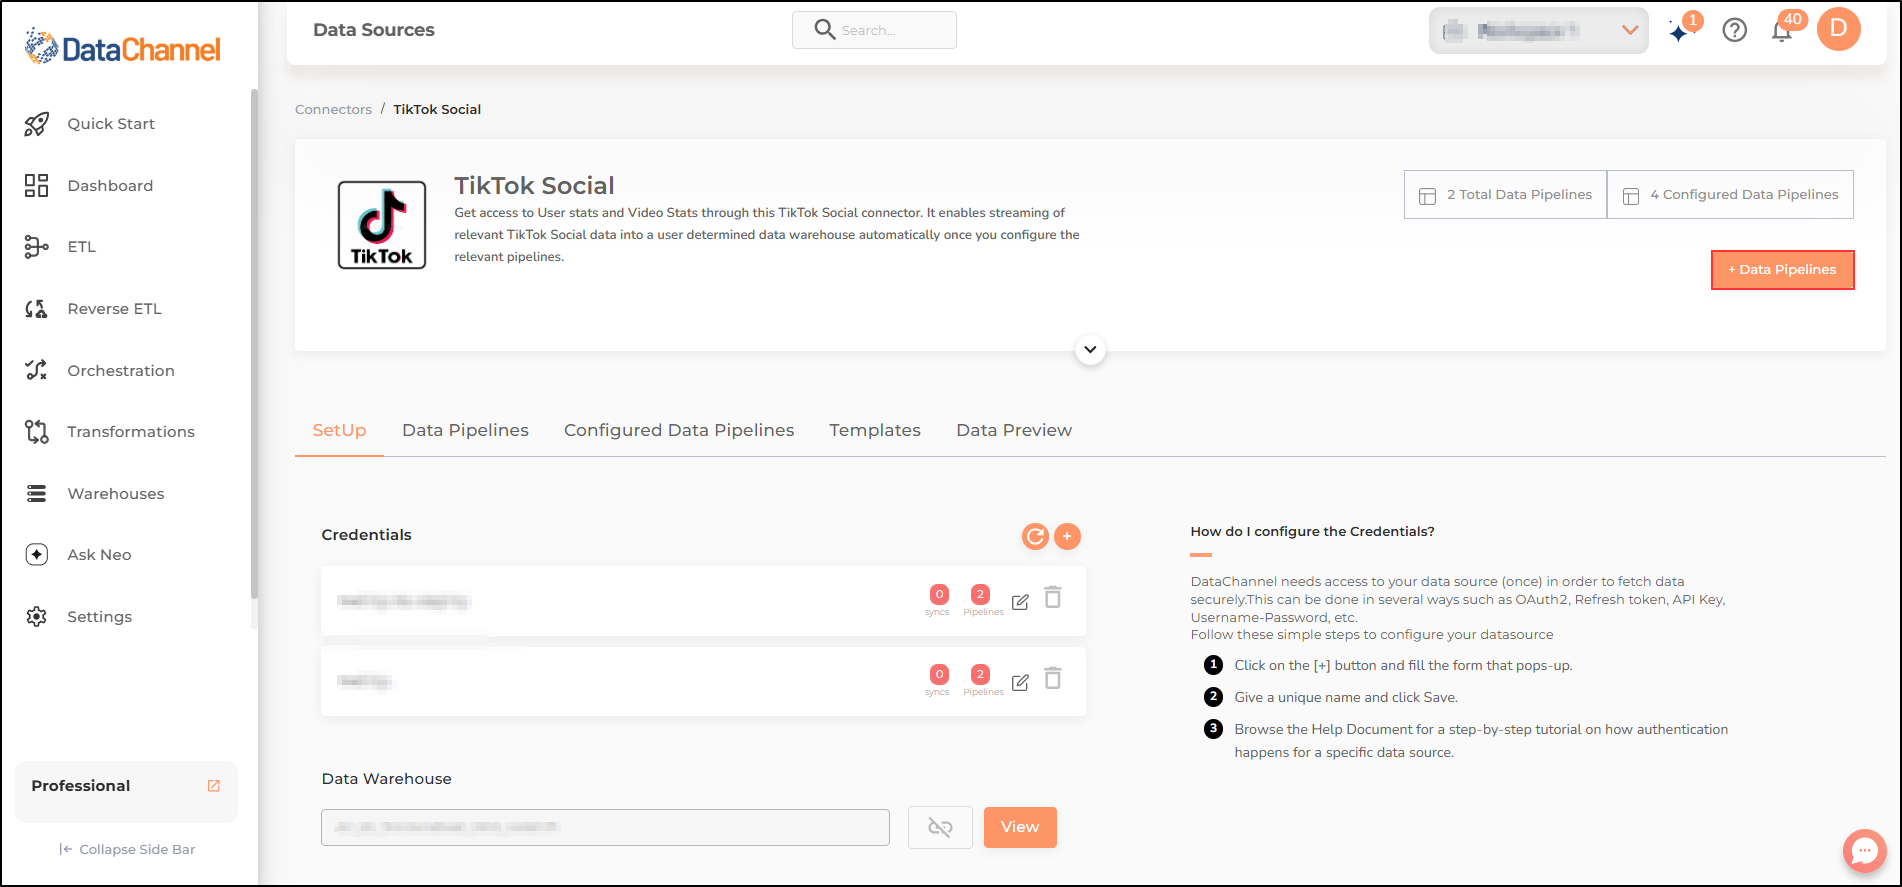The width and height of the screenshot is (1902, 887).
Task: Open the Dashboard grid icon
Action: [37, 185]
